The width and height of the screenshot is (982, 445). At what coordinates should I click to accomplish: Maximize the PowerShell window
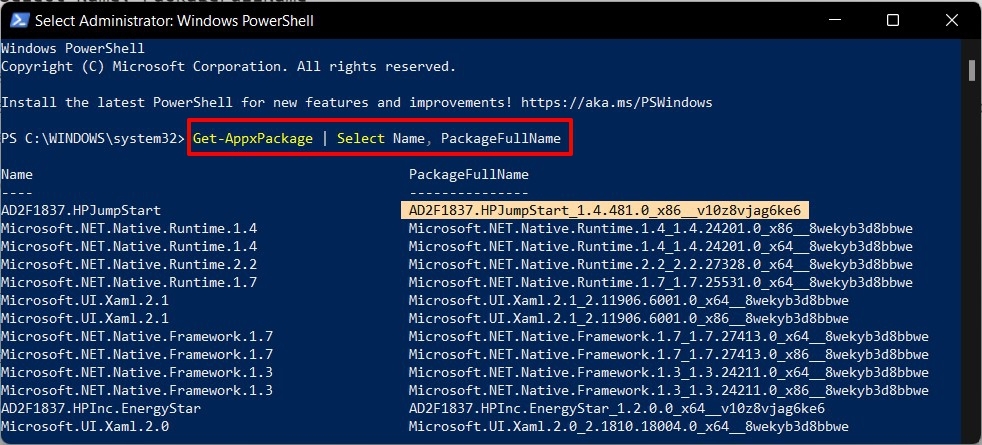point(893,20)
